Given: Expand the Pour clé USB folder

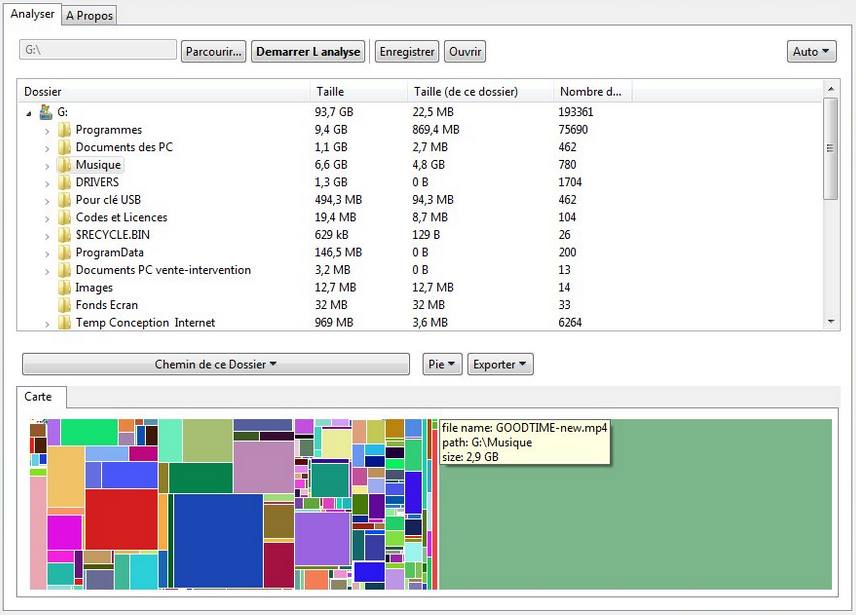Looking at the screenshot, I should click(47, 201).
